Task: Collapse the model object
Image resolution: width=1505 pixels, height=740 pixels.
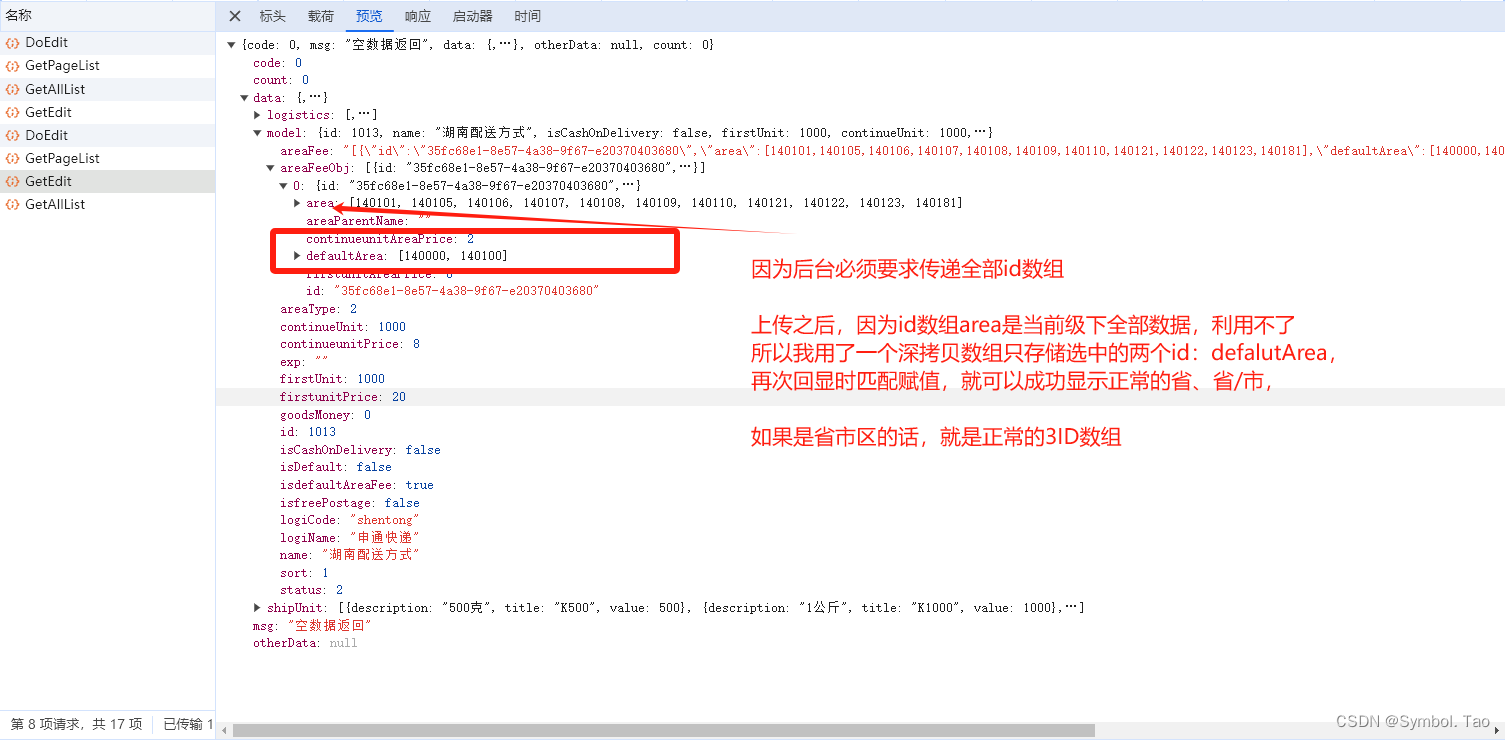Action: pyautogui.click(x=259, y=133)
